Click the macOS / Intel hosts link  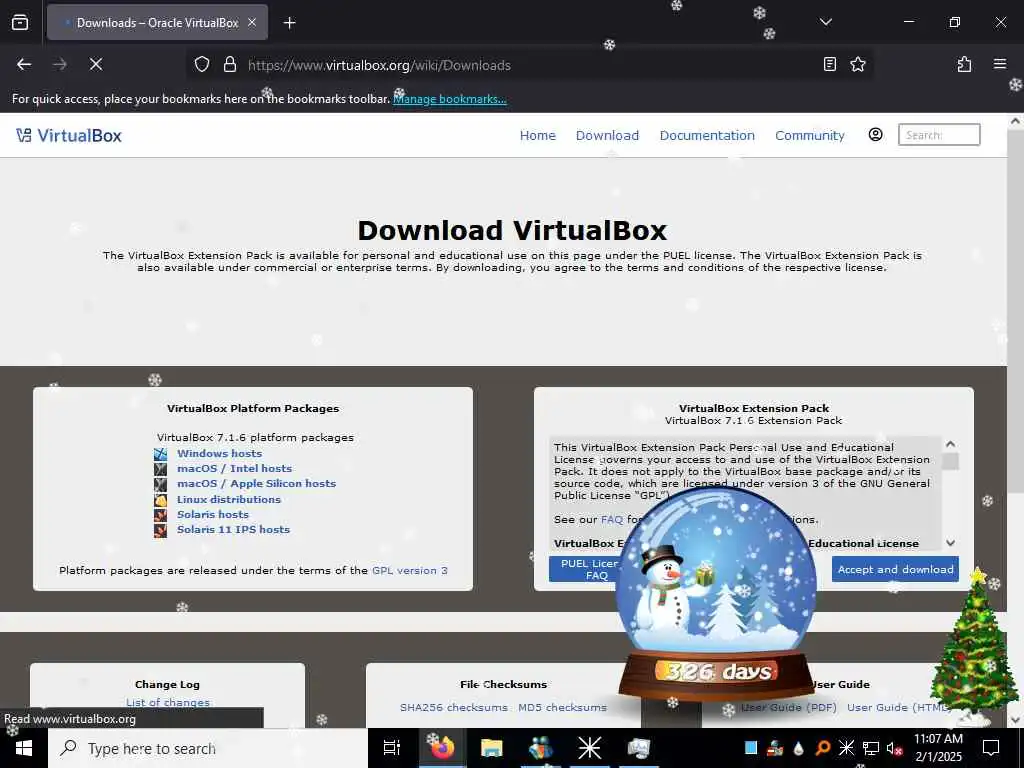click(234, 468)
